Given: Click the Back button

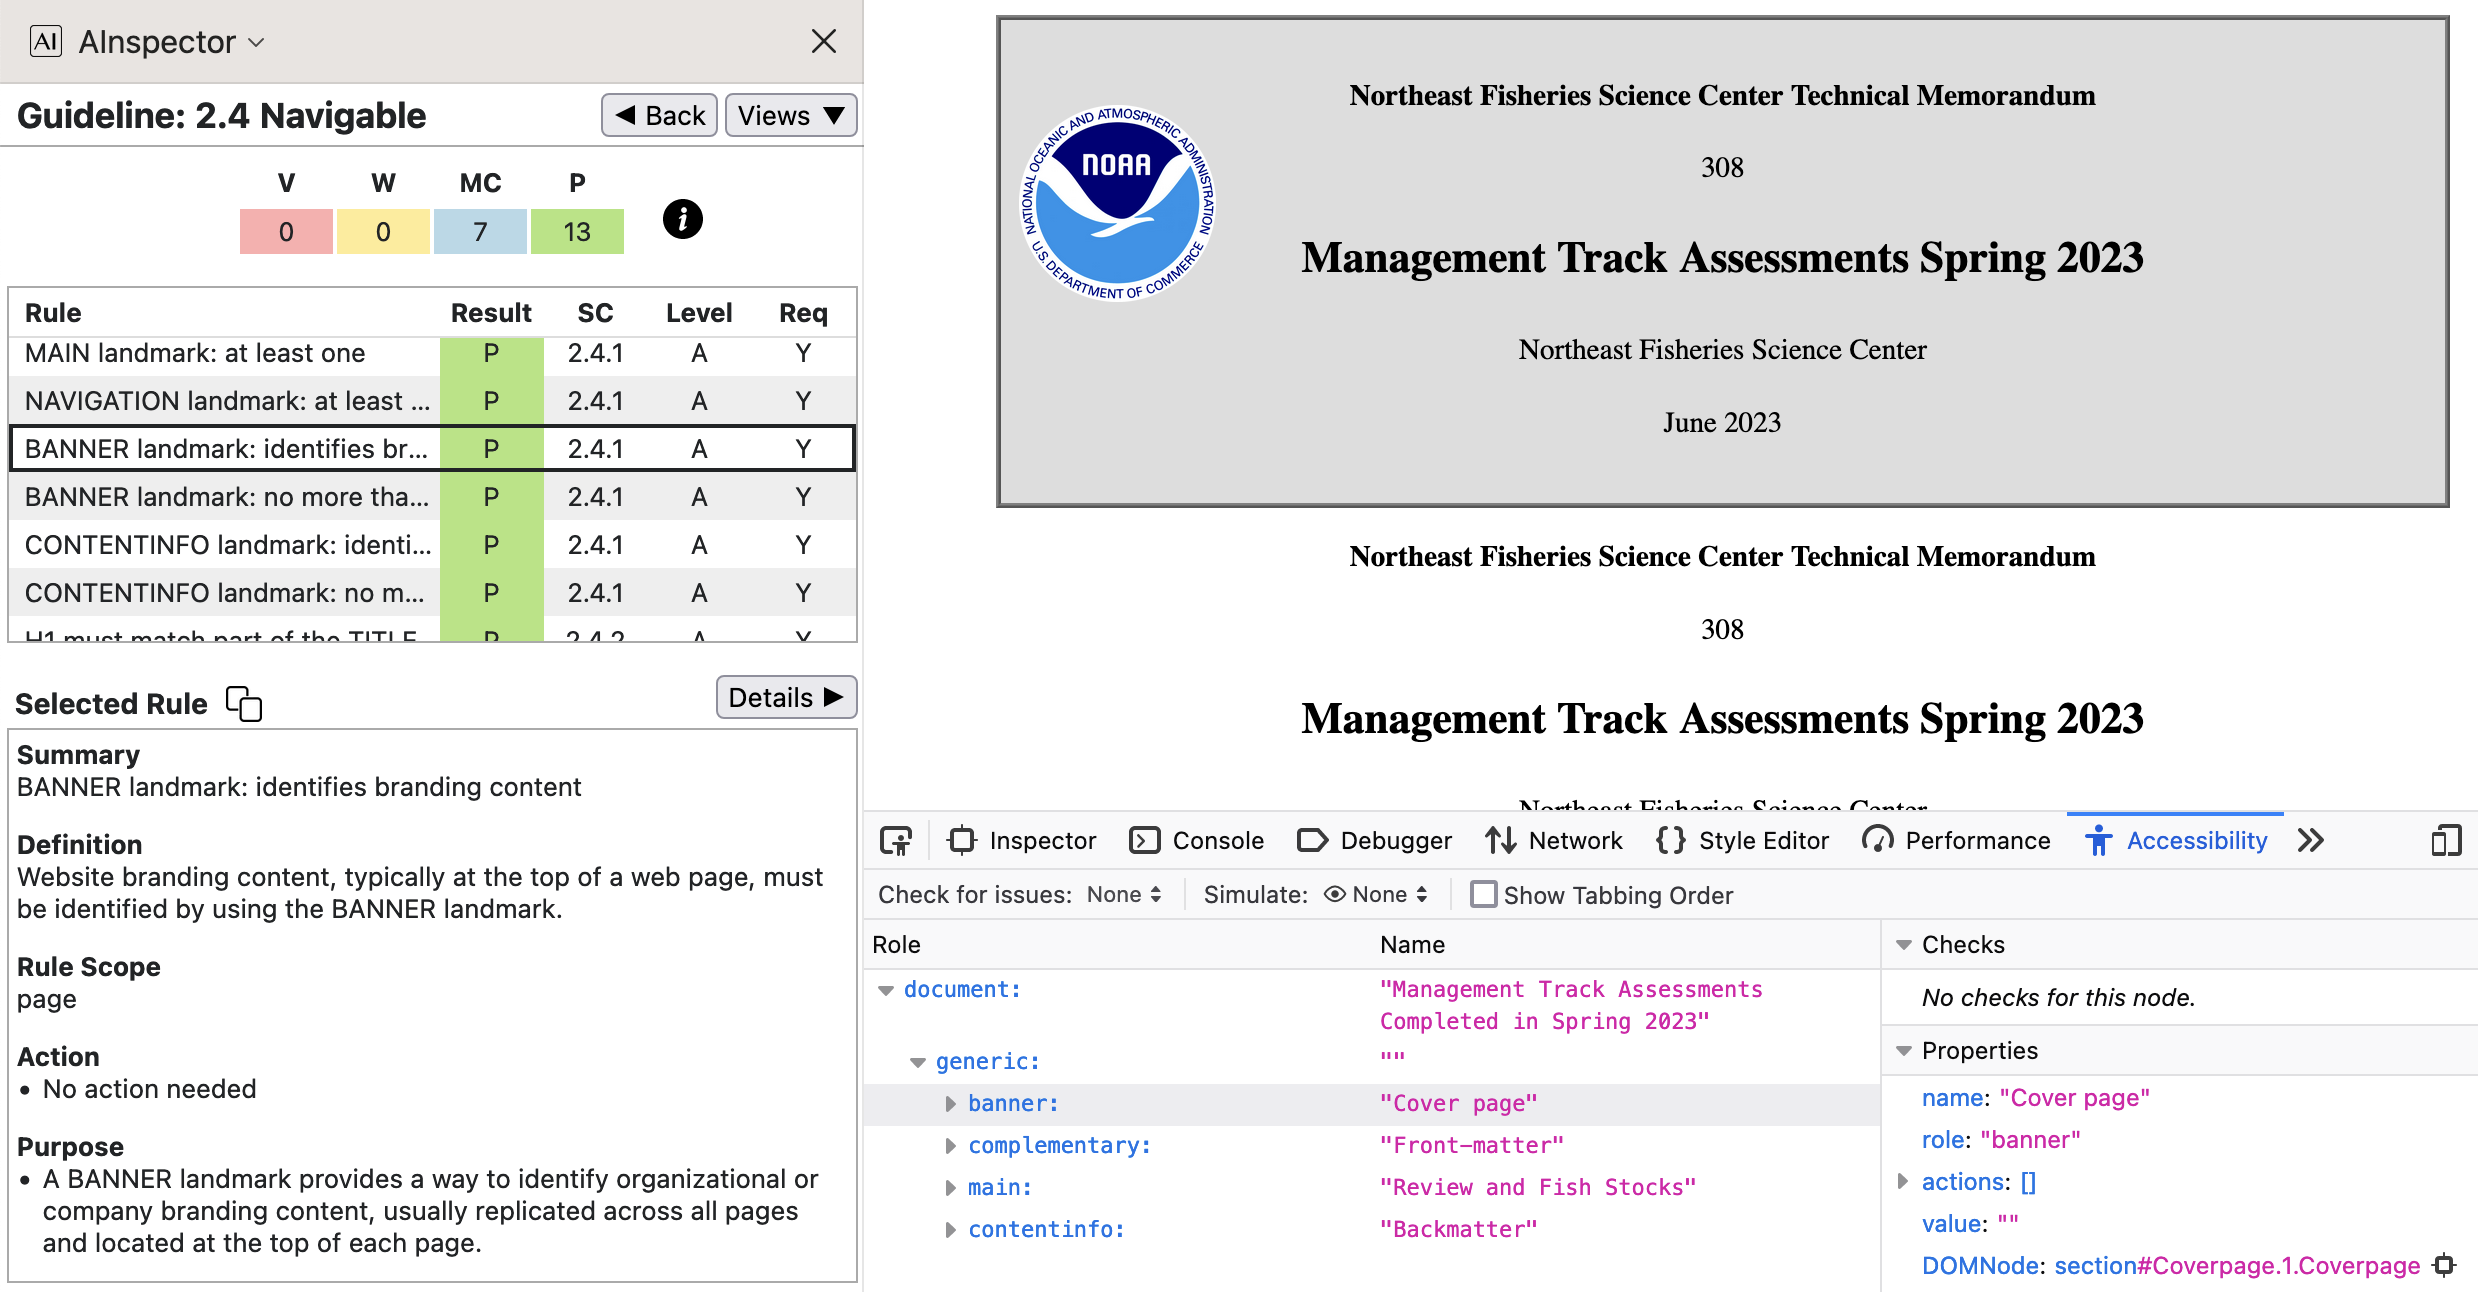Looking at the screenshot, I should tap(660, 116).
